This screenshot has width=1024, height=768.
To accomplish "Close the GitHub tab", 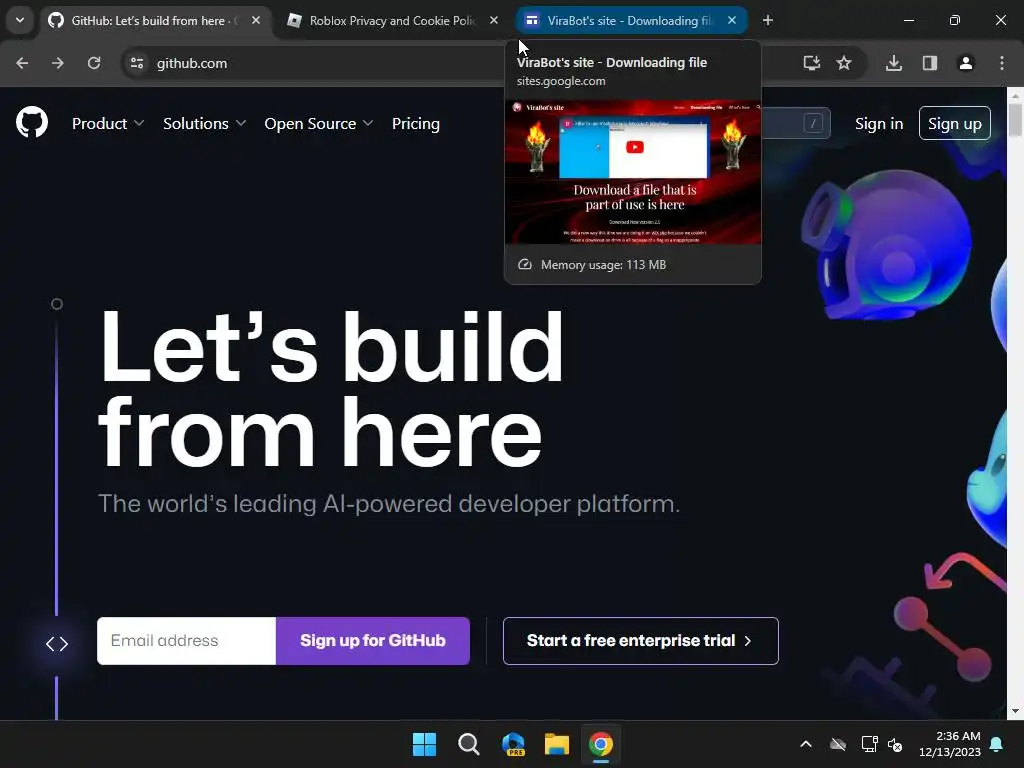I will click(256, 20).
